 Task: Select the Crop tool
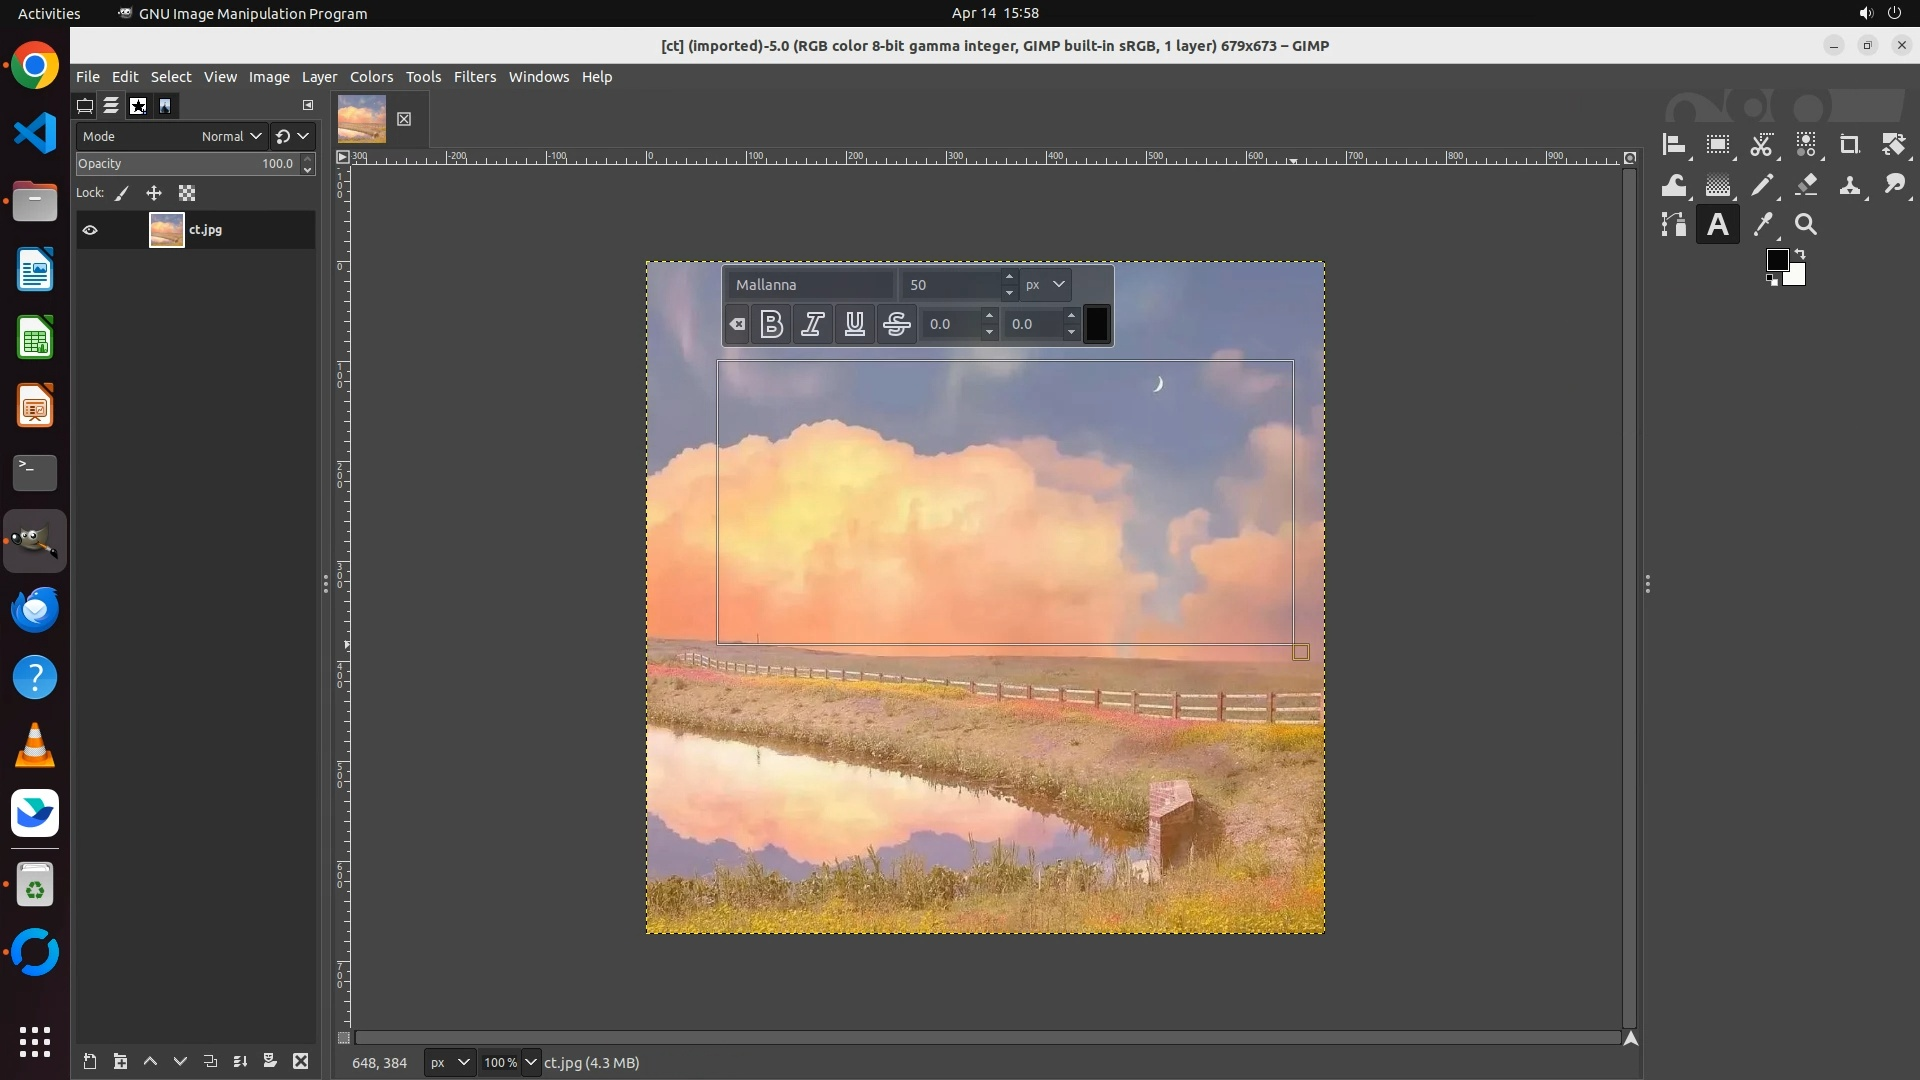[1849, 145]
